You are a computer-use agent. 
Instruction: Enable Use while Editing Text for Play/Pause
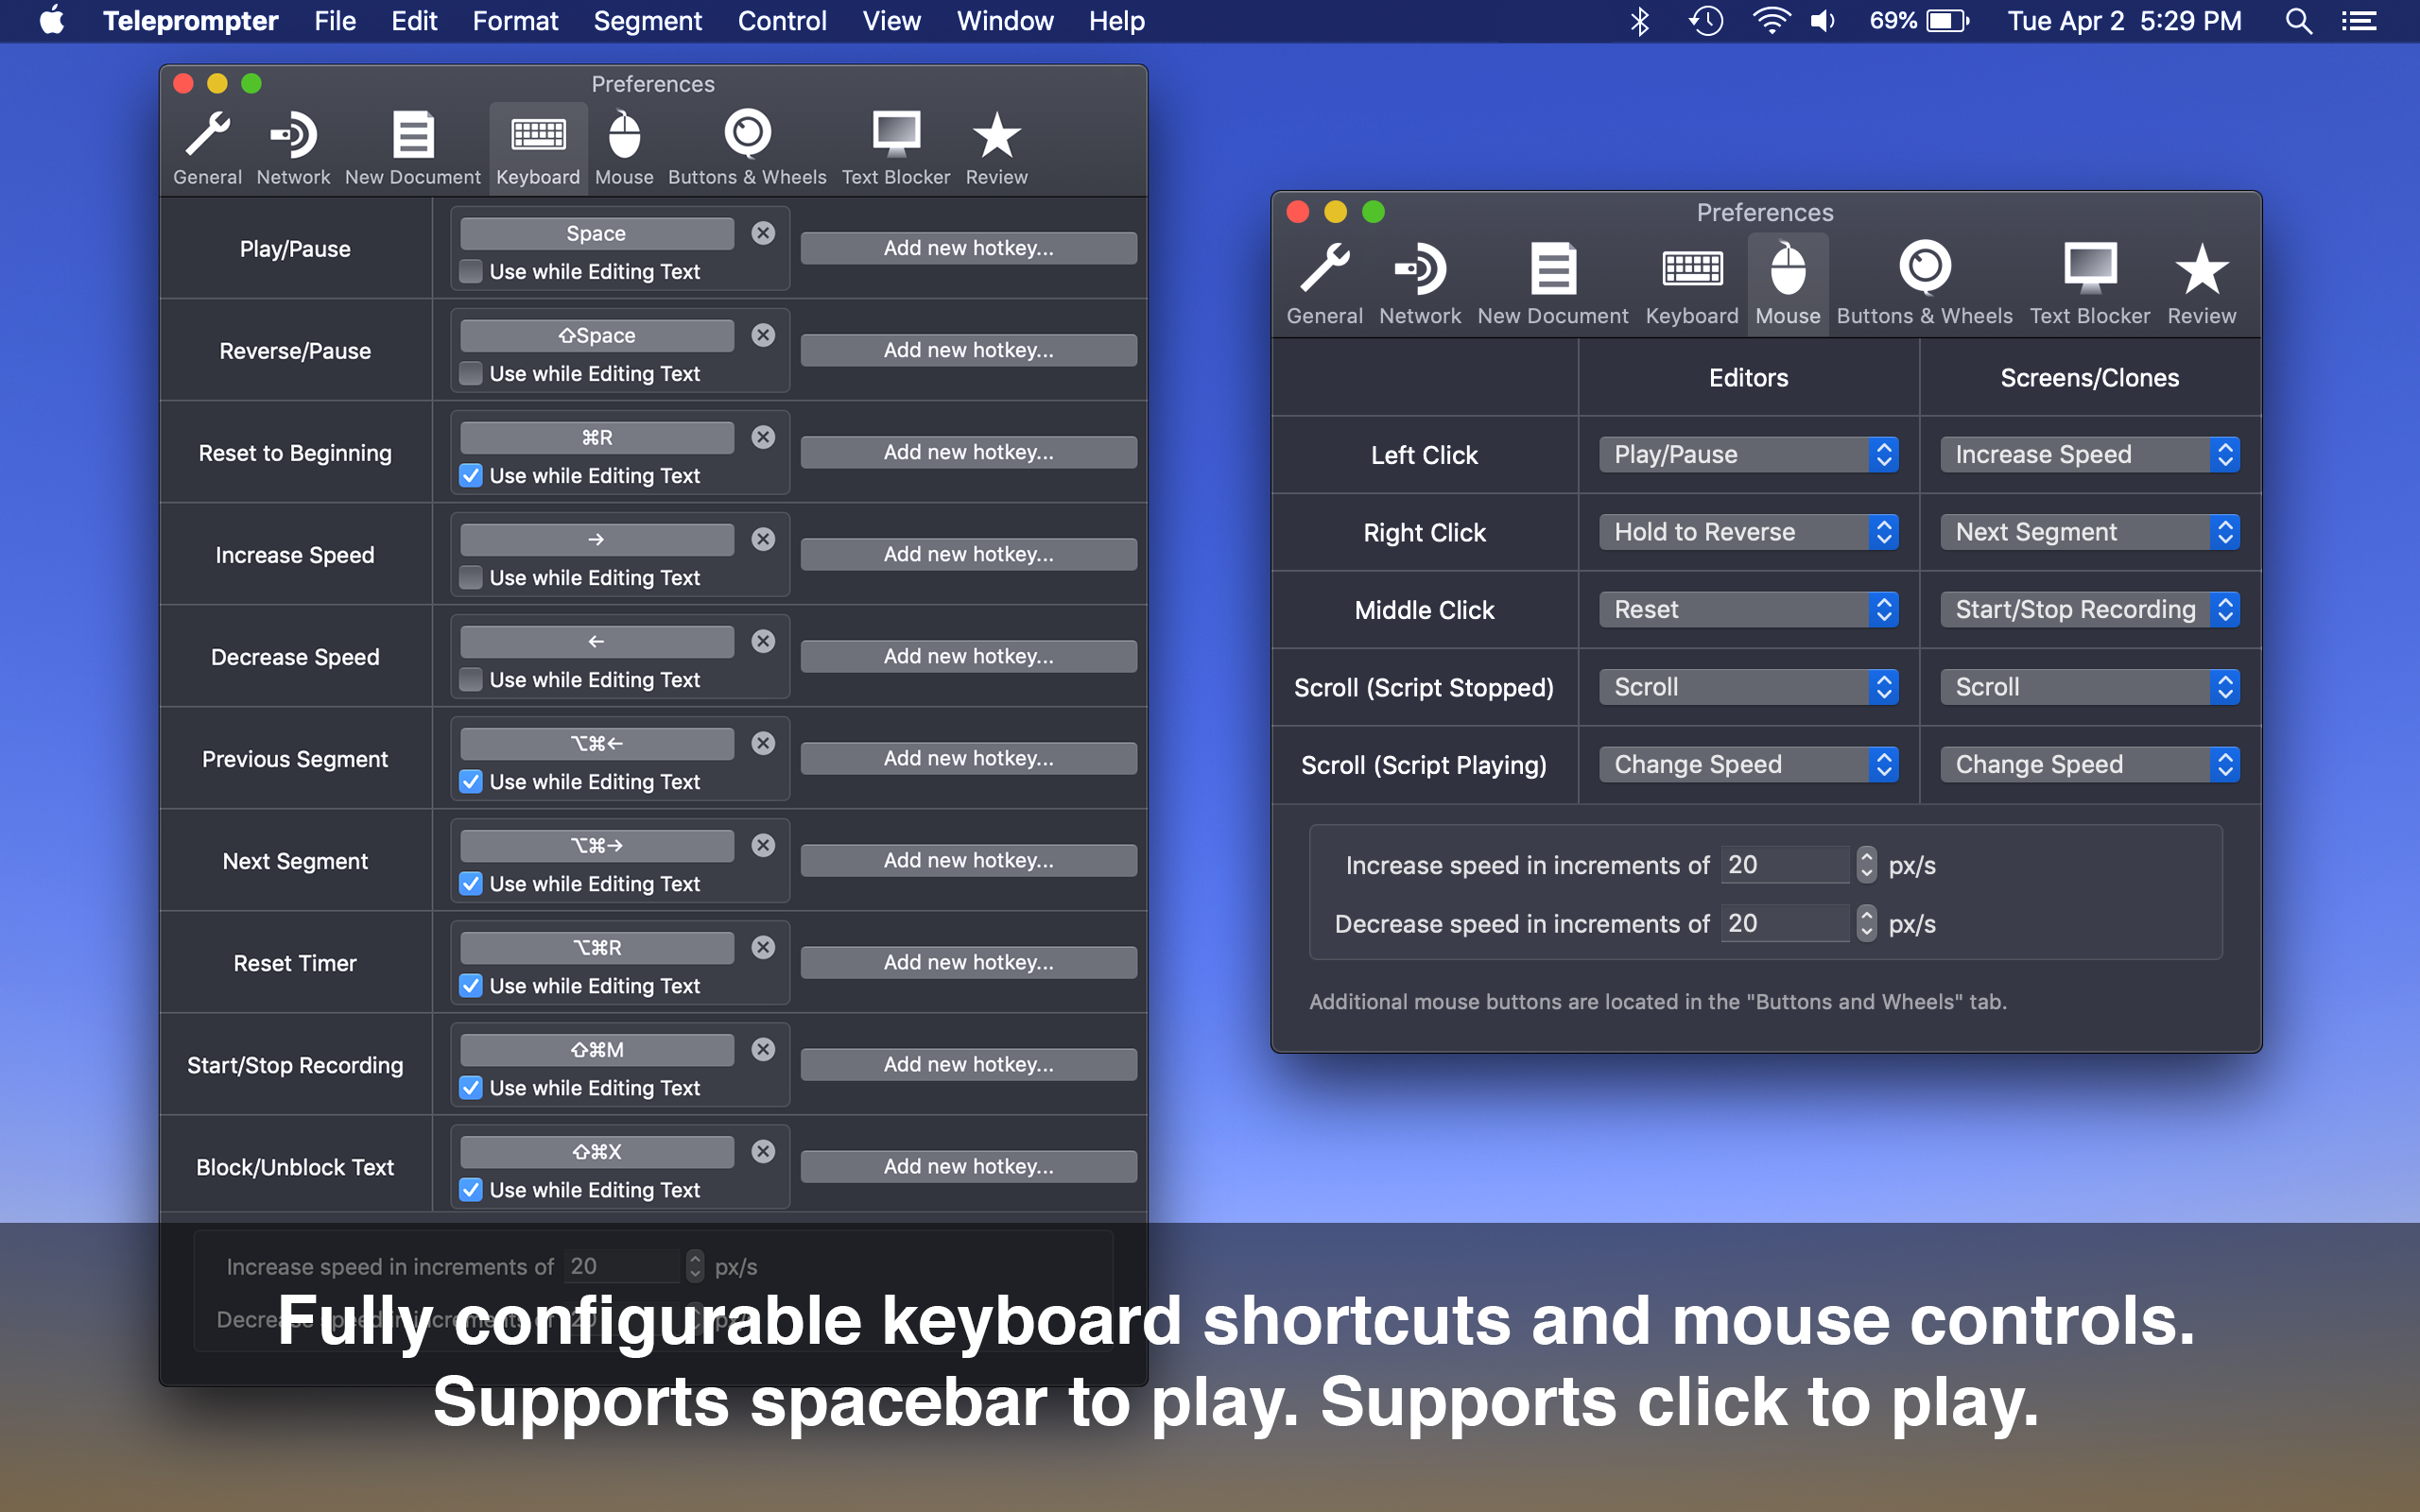click(471, 272)
